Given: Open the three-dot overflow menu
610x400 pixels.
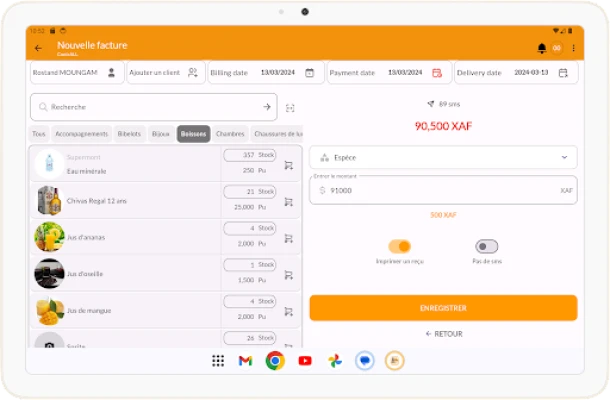Looking at the screenshot, I should pos(573,48).
